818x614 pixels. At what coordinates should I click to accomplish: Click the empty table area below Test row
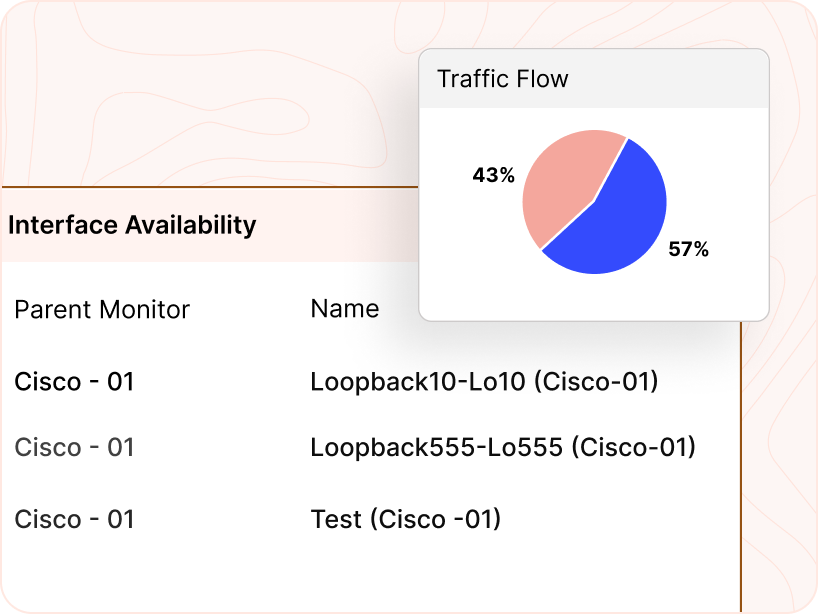click(370, 575)
